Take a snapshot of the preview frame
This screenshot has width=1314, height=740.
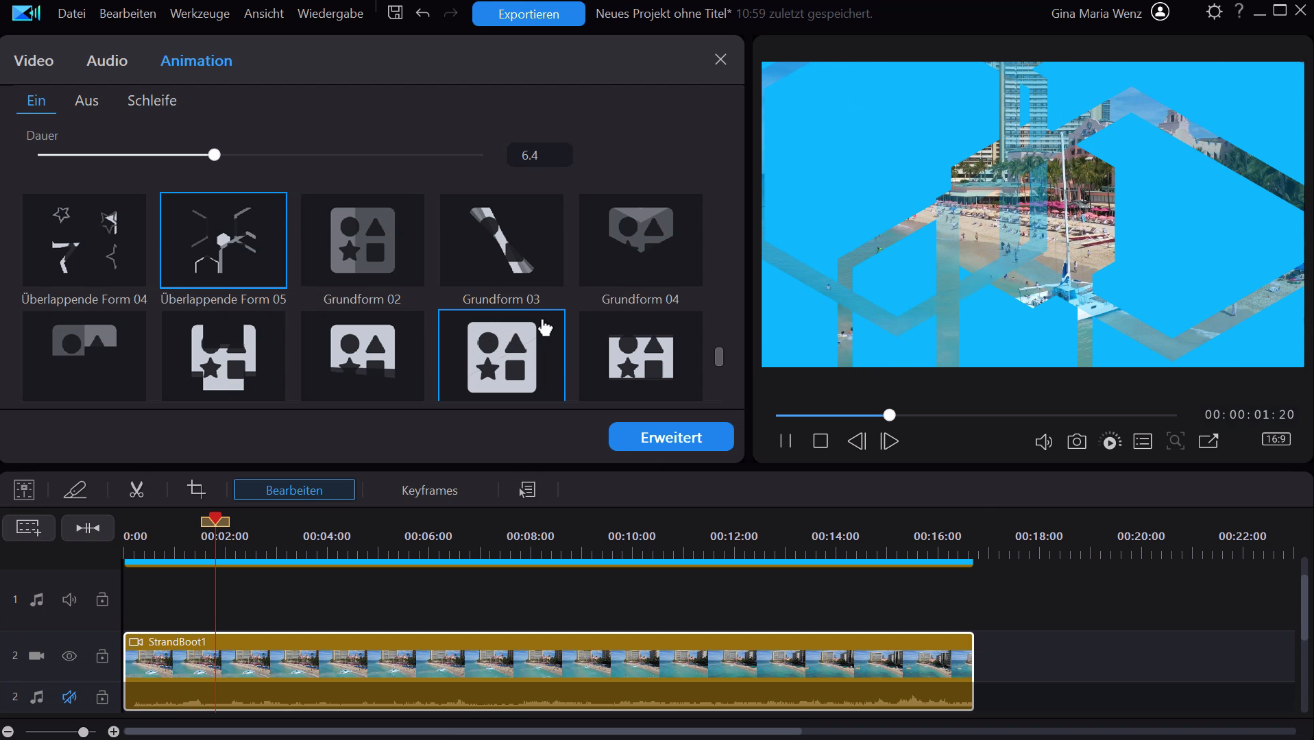1077,441
